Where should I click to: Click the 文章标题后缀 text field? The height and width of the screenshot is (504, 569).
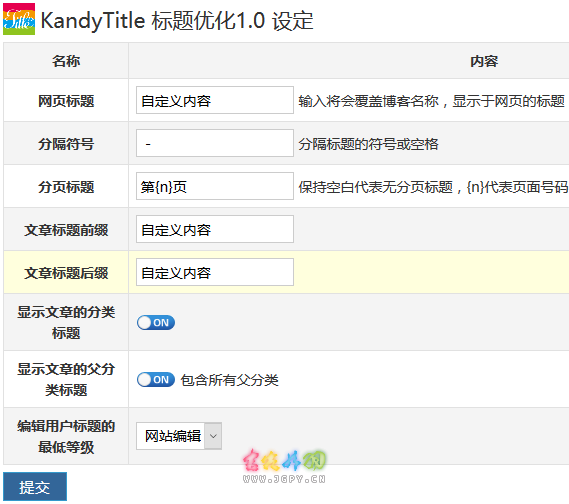click(215, 272)
